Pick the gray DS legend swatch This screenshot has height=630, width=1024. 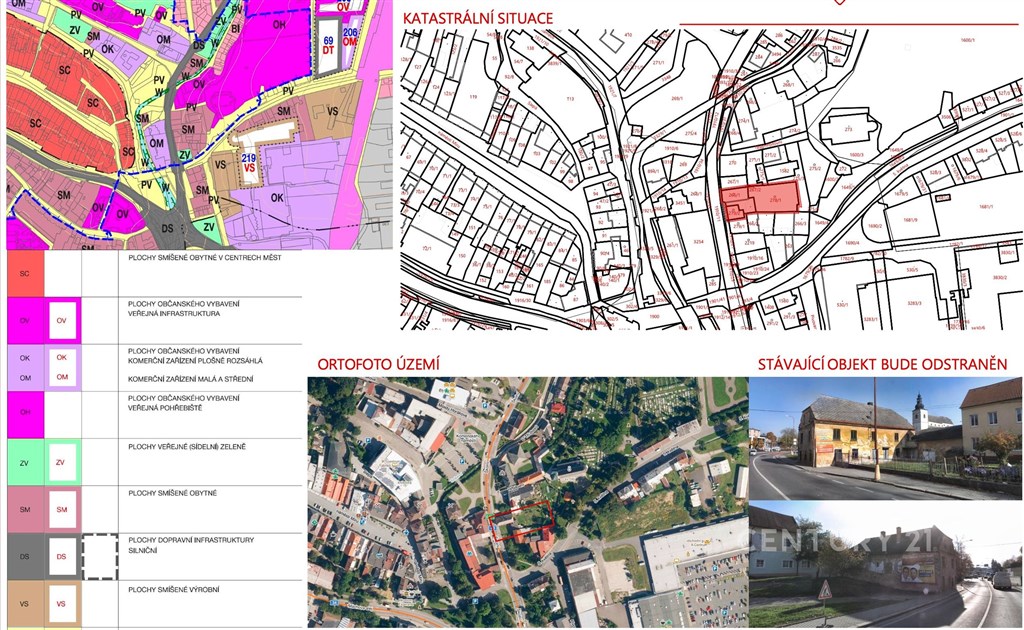pos(25,556)
